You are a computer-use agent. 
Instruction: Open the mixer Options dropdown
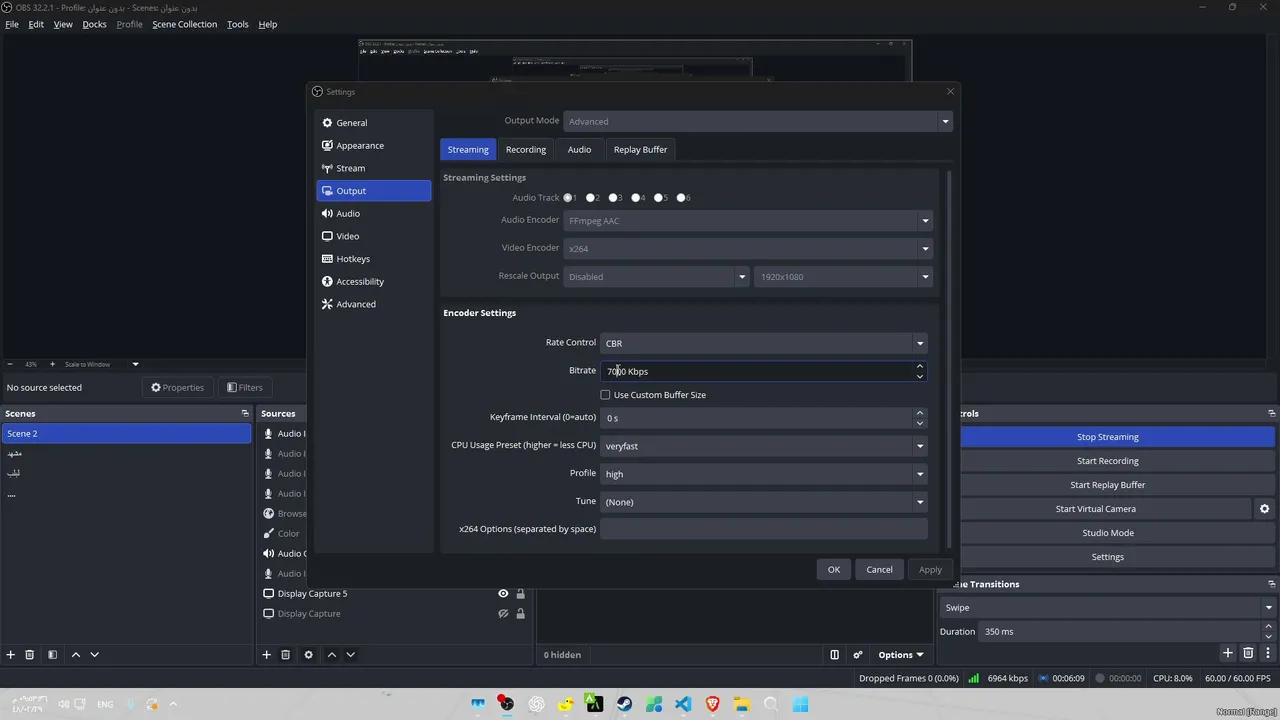(x=901, y=655)
